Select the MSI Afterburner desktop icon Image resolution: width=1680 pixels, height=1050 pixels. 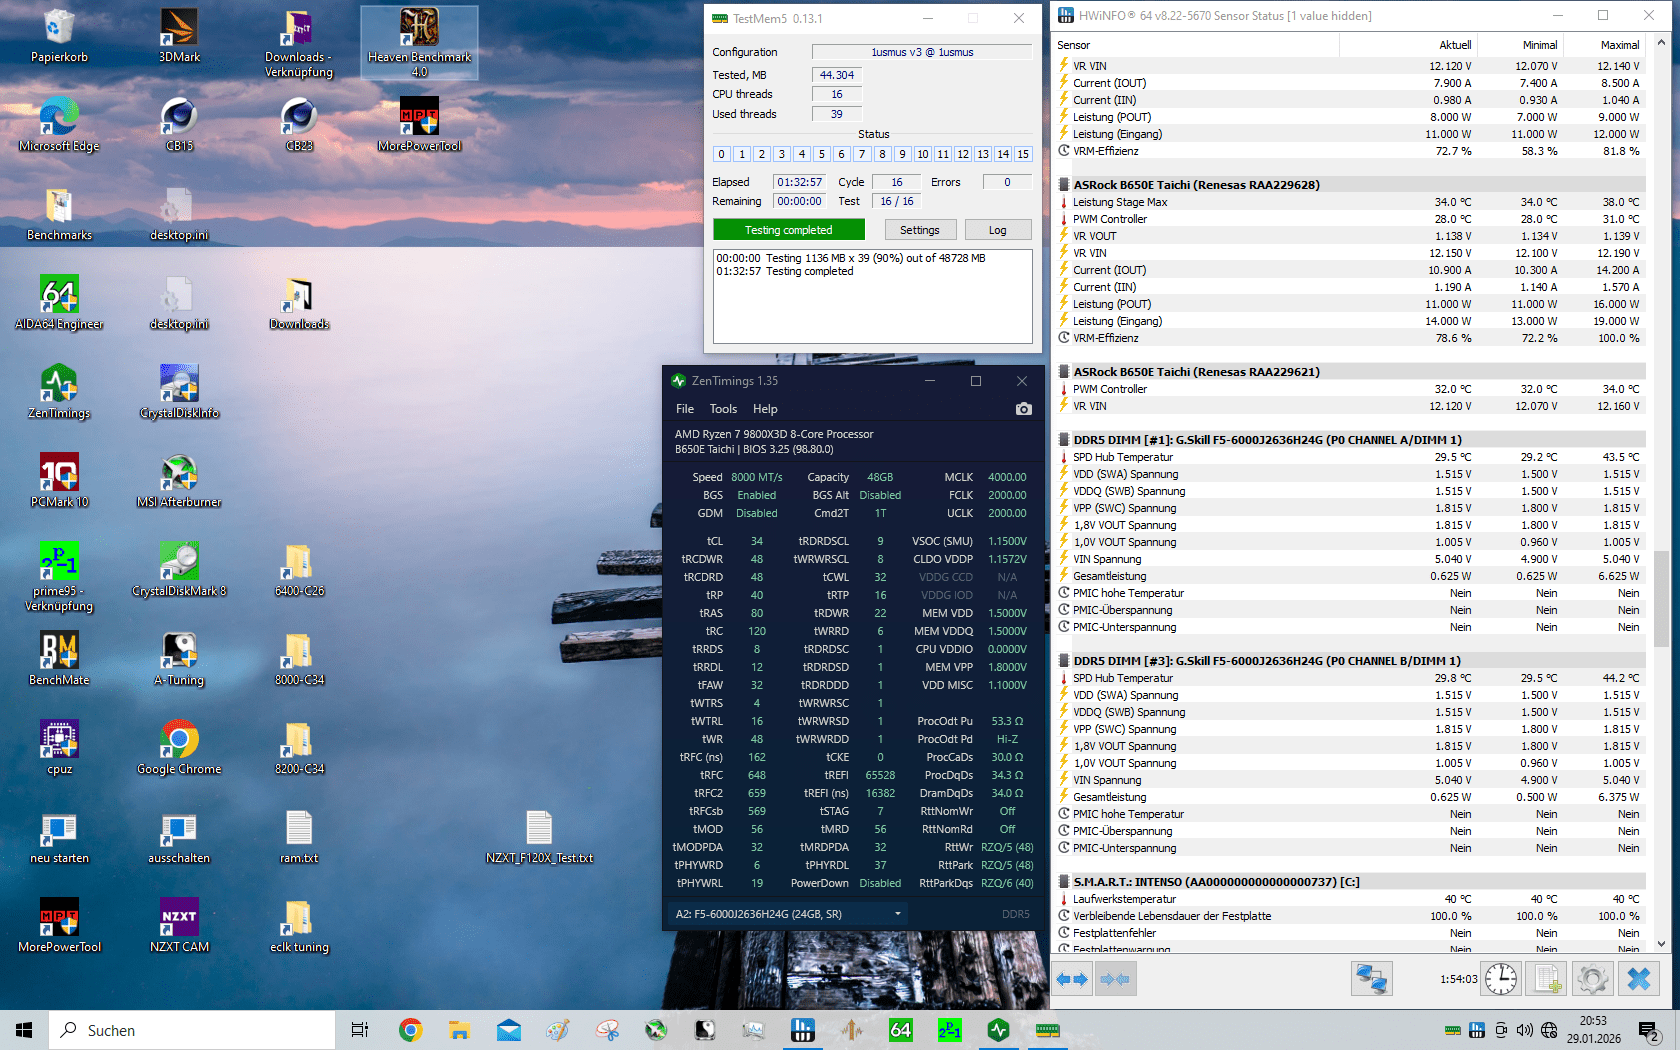click(179, 481)
